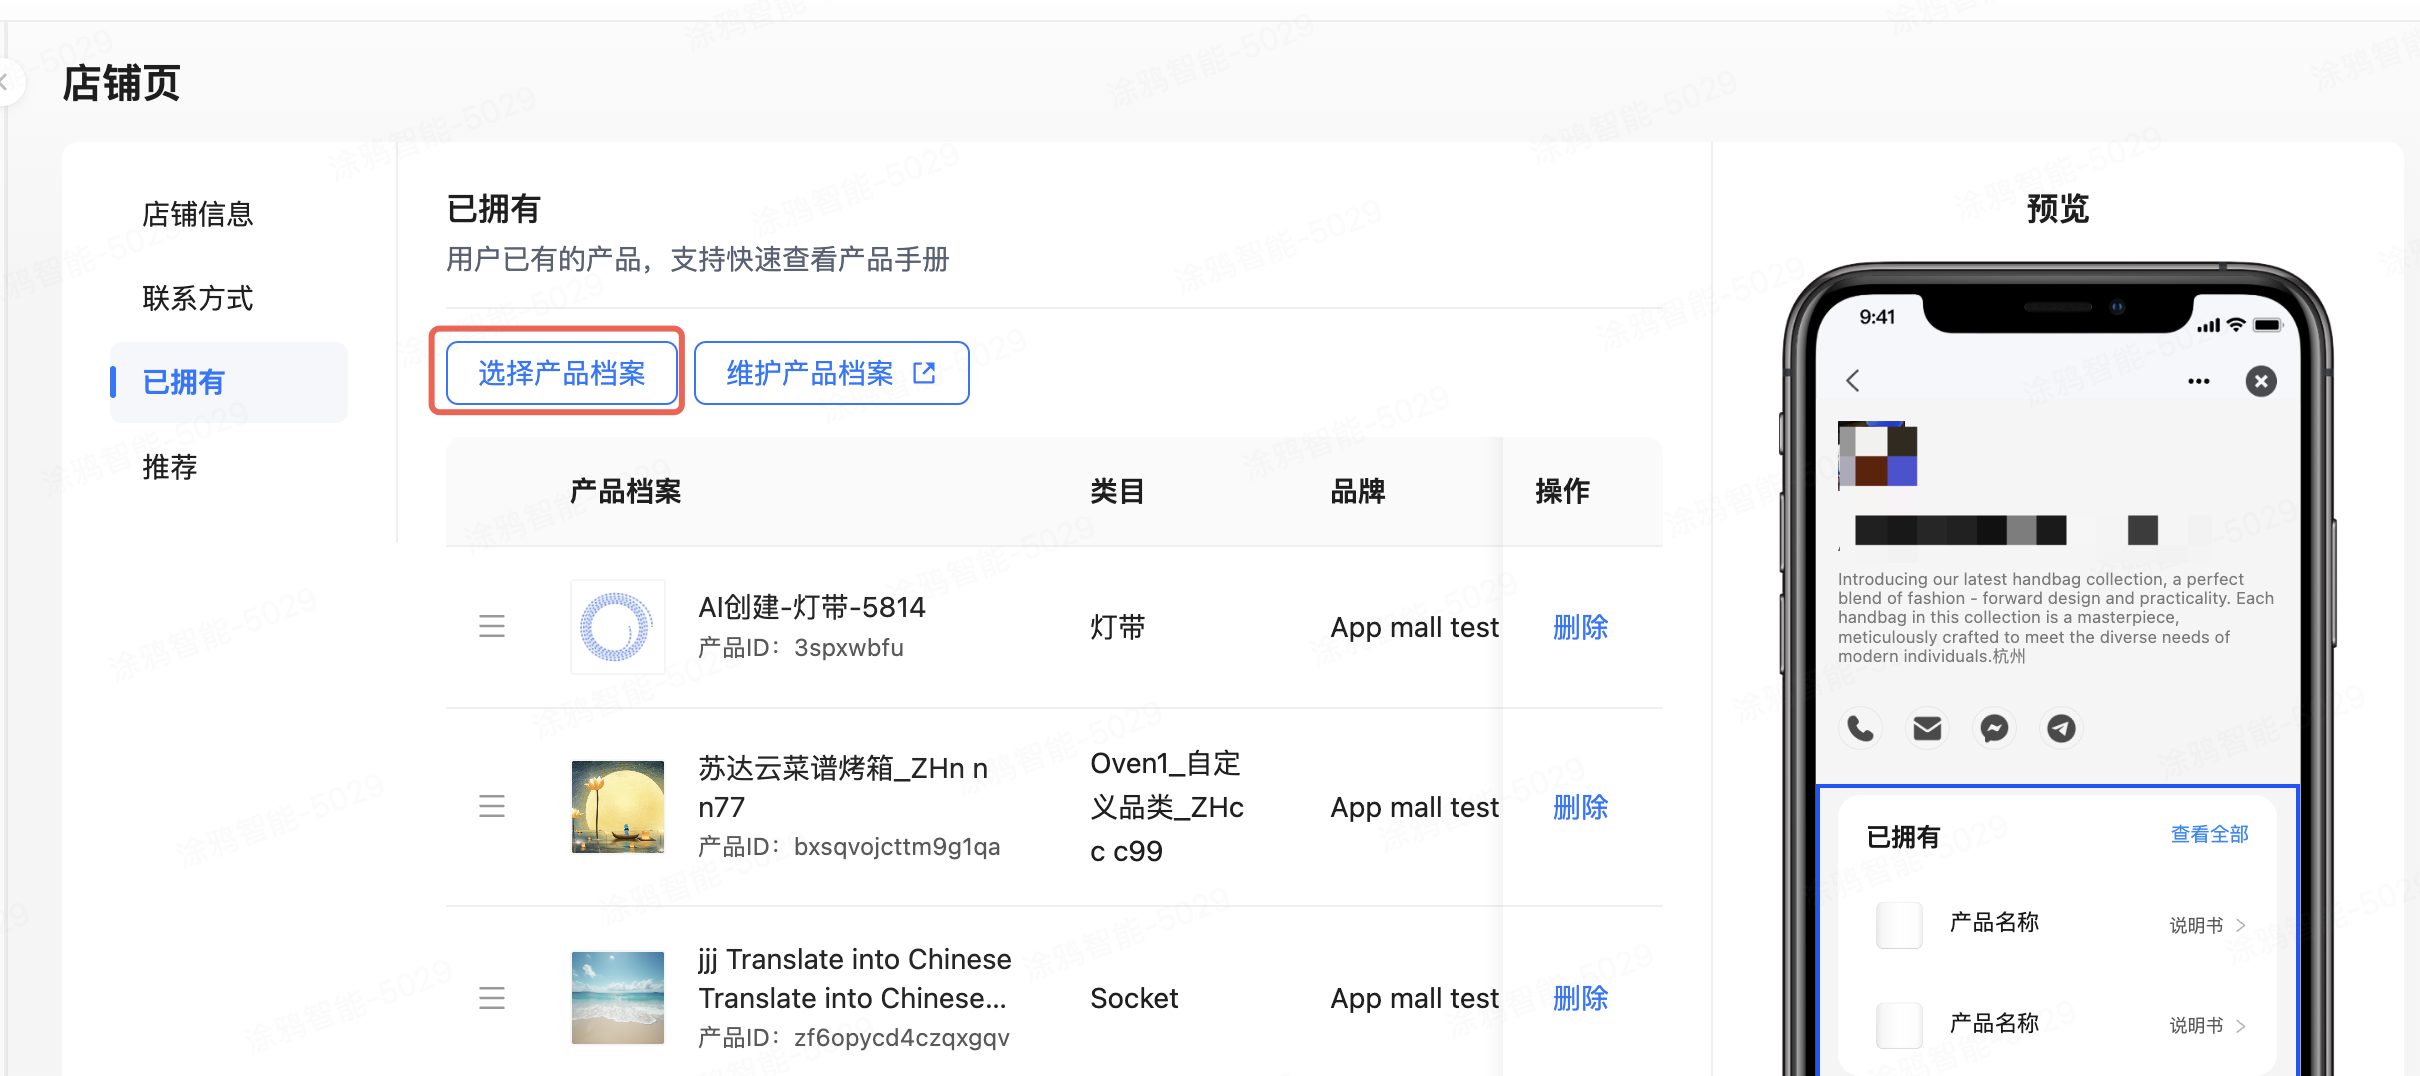
Task: Tap the phone call icon in preview
Action: point(1860,728)
